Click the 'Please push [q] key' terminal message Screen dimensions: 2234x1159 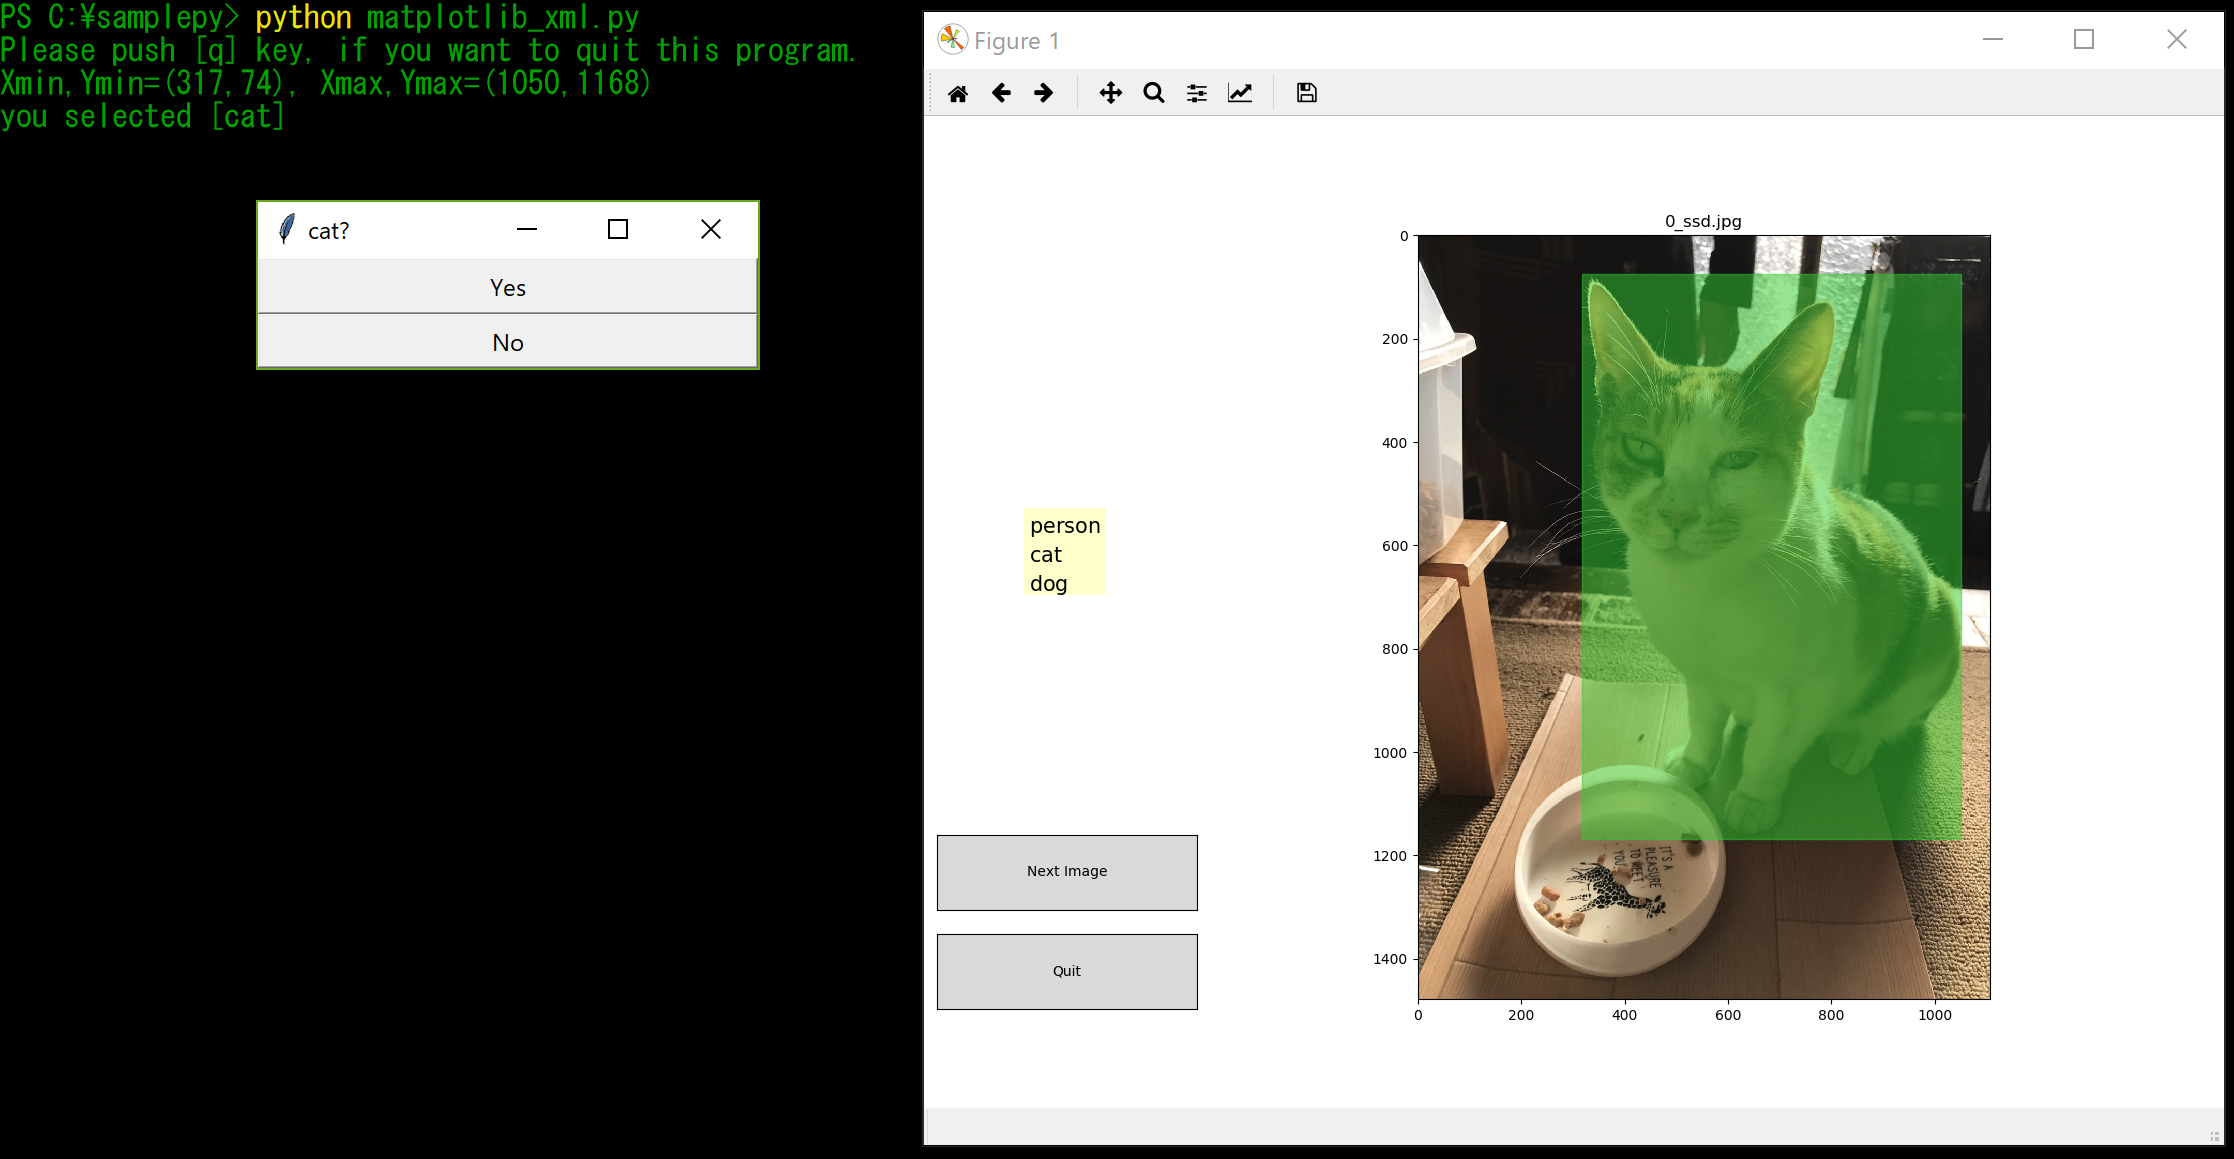tap(428, 50)
